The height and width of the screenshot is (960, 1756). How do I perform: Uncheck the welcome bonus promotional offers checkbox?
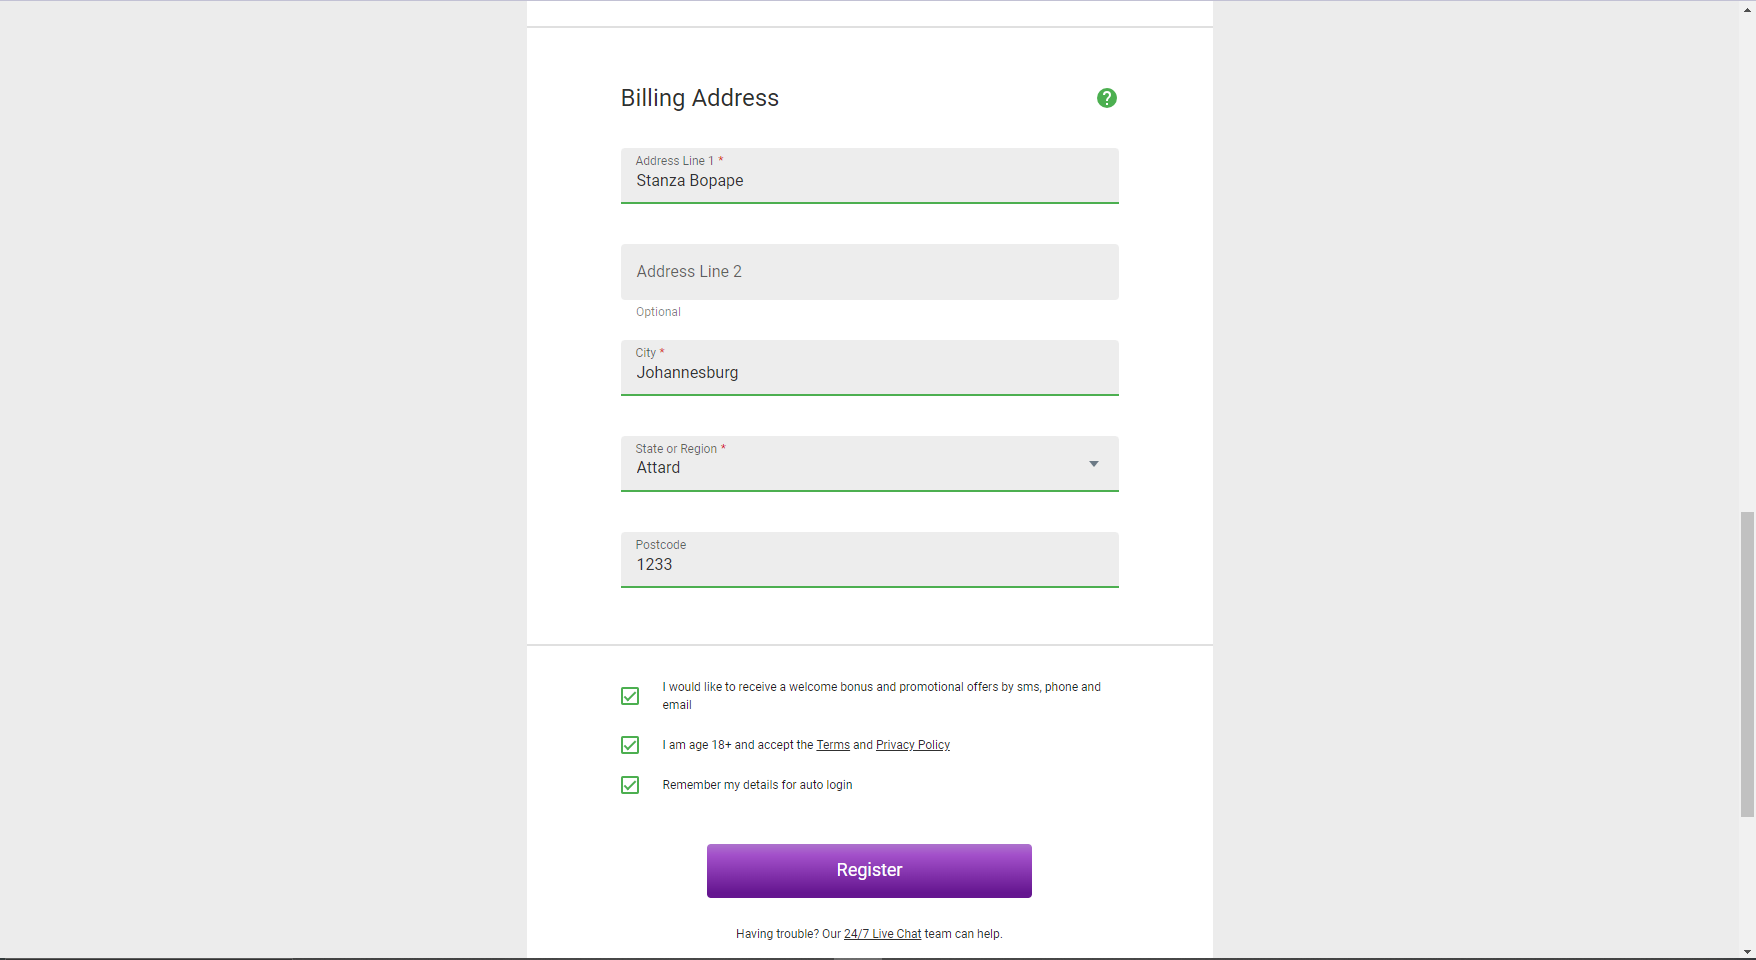point(630,696)
